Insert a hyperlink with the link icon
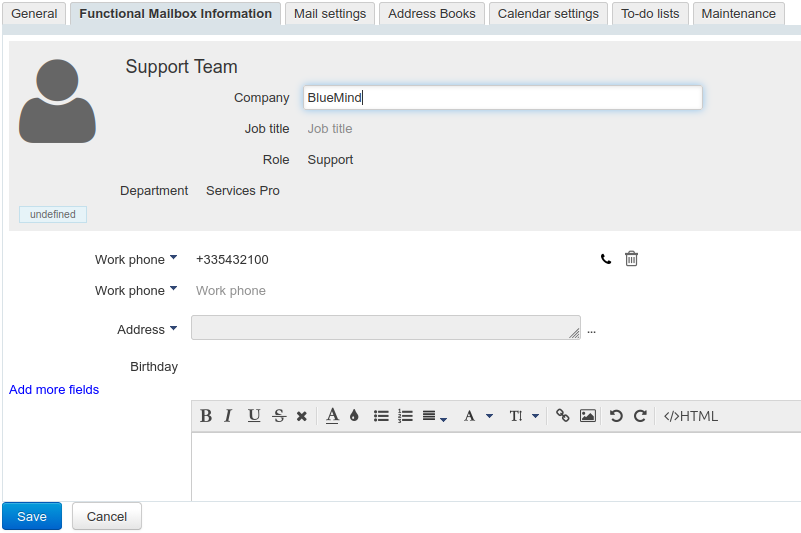Viewport: 801px width, 533px height. coord(563,416)
